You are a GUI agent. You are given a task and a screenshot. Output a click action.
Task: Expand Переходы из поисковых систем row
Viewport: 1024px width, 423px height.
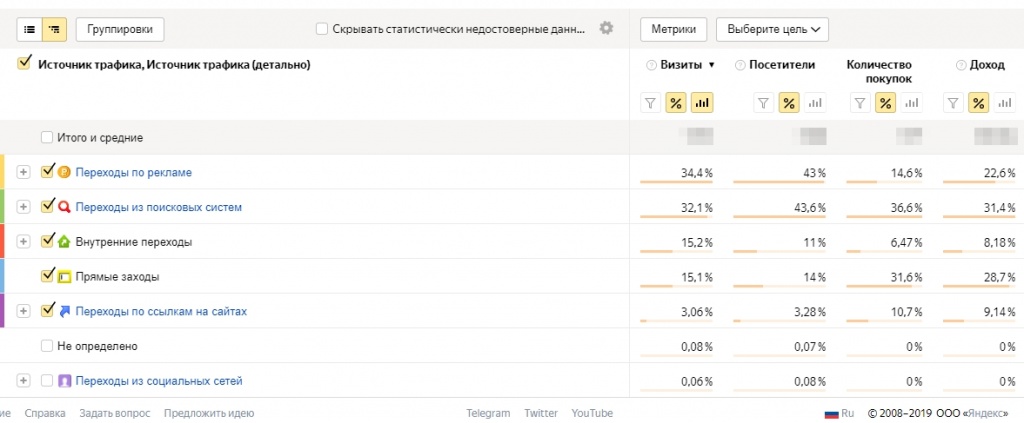(x=24, y=207)
